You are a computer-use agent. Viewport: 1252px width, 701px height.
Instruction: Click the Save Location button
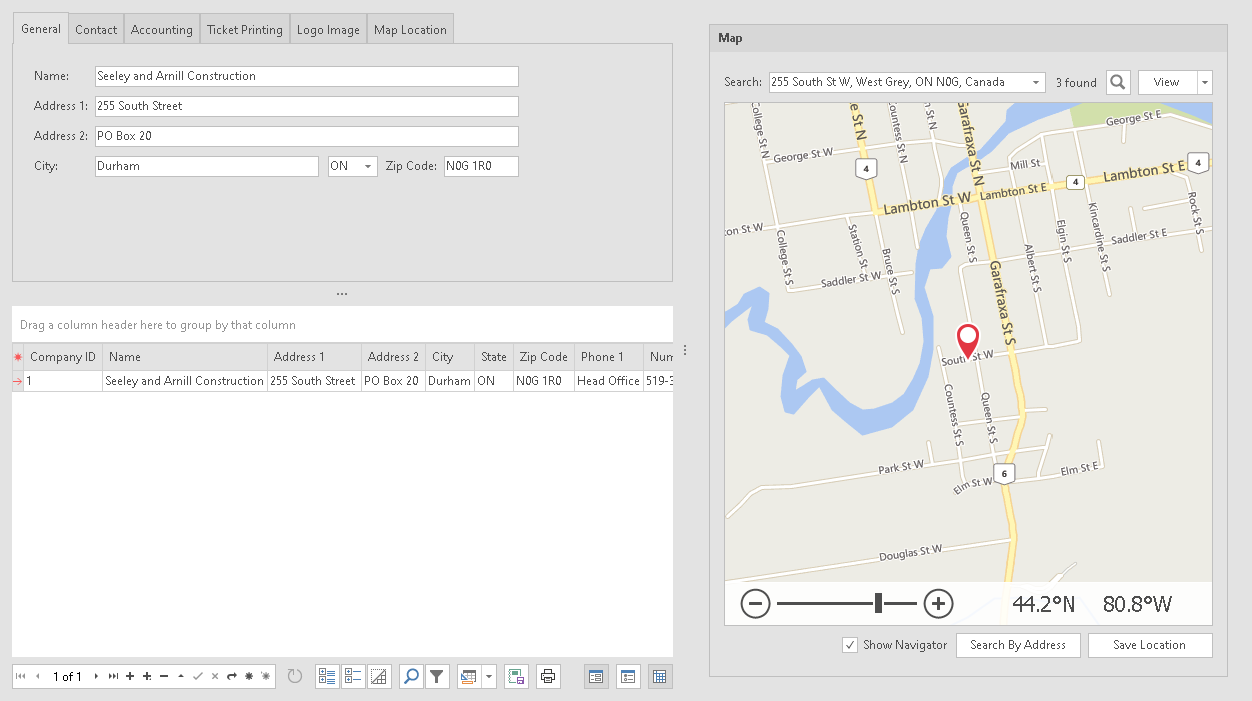coord(1149,645)
